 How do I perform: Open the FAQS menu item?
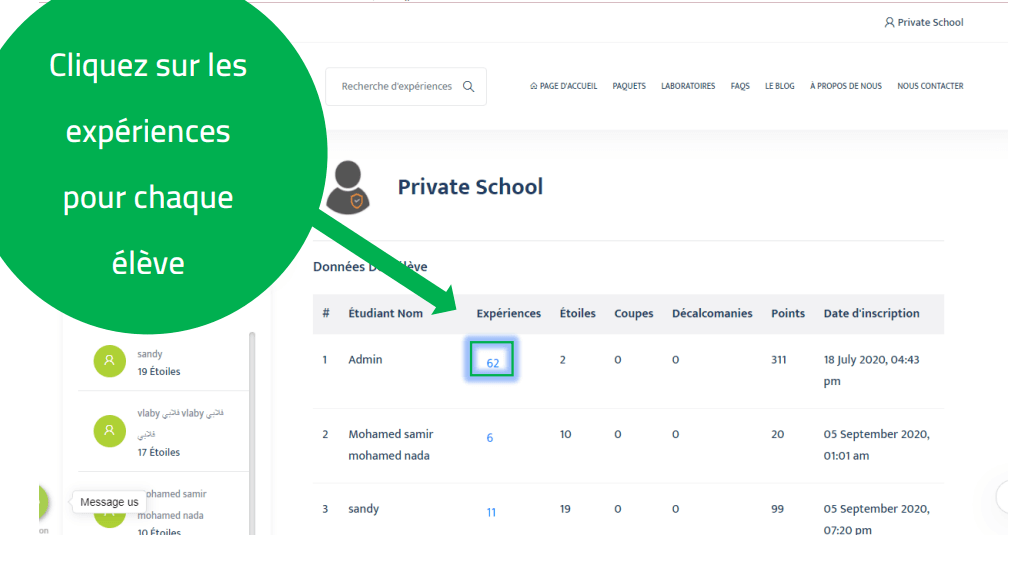pyautogui.click(x=740, y=87)
